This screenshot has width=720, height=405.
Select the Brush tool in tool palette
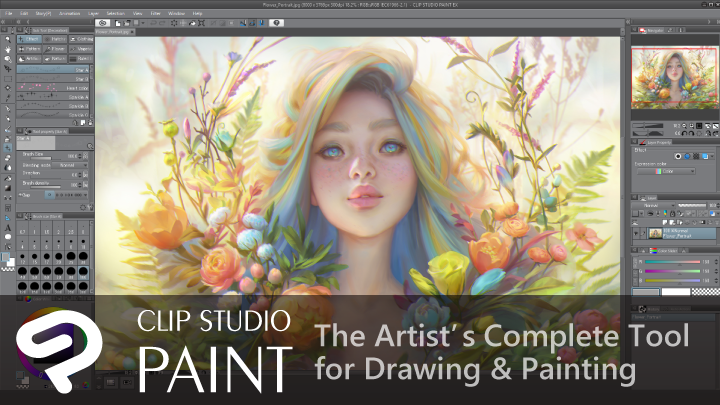7,129
